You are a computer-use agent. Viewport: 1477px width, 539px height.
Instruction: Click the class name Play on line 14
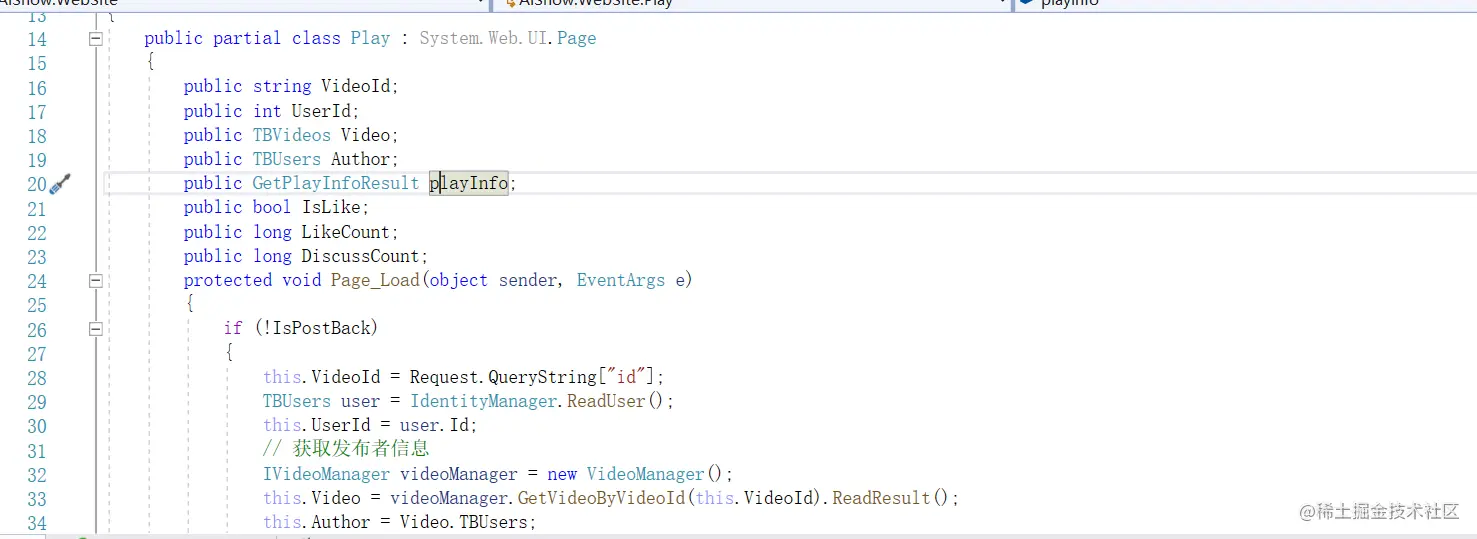pyautogui.click(x=370, y=38)
